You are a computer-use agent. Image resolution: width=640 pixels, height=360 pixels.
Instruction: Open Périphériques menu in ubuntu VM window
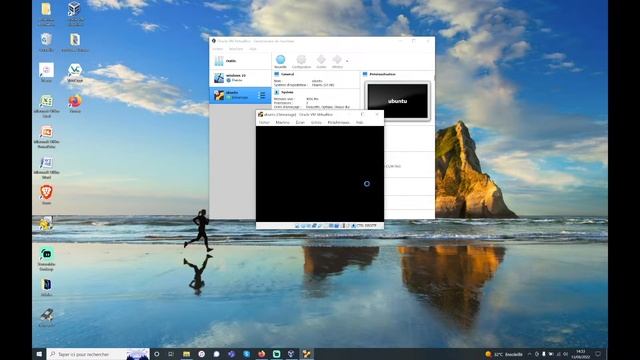[x=339, y=122]
